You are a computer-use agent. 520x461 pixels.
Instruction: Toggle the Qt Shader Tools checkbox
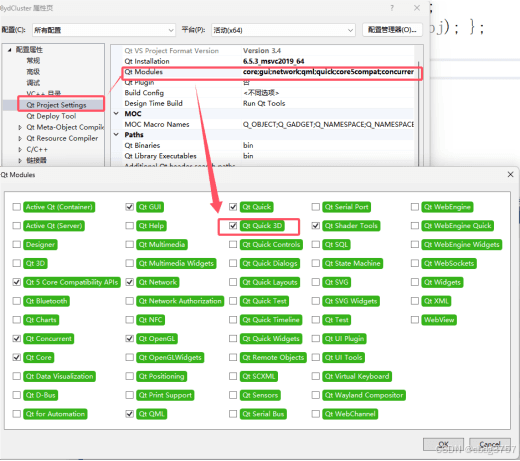click(315, 226)
